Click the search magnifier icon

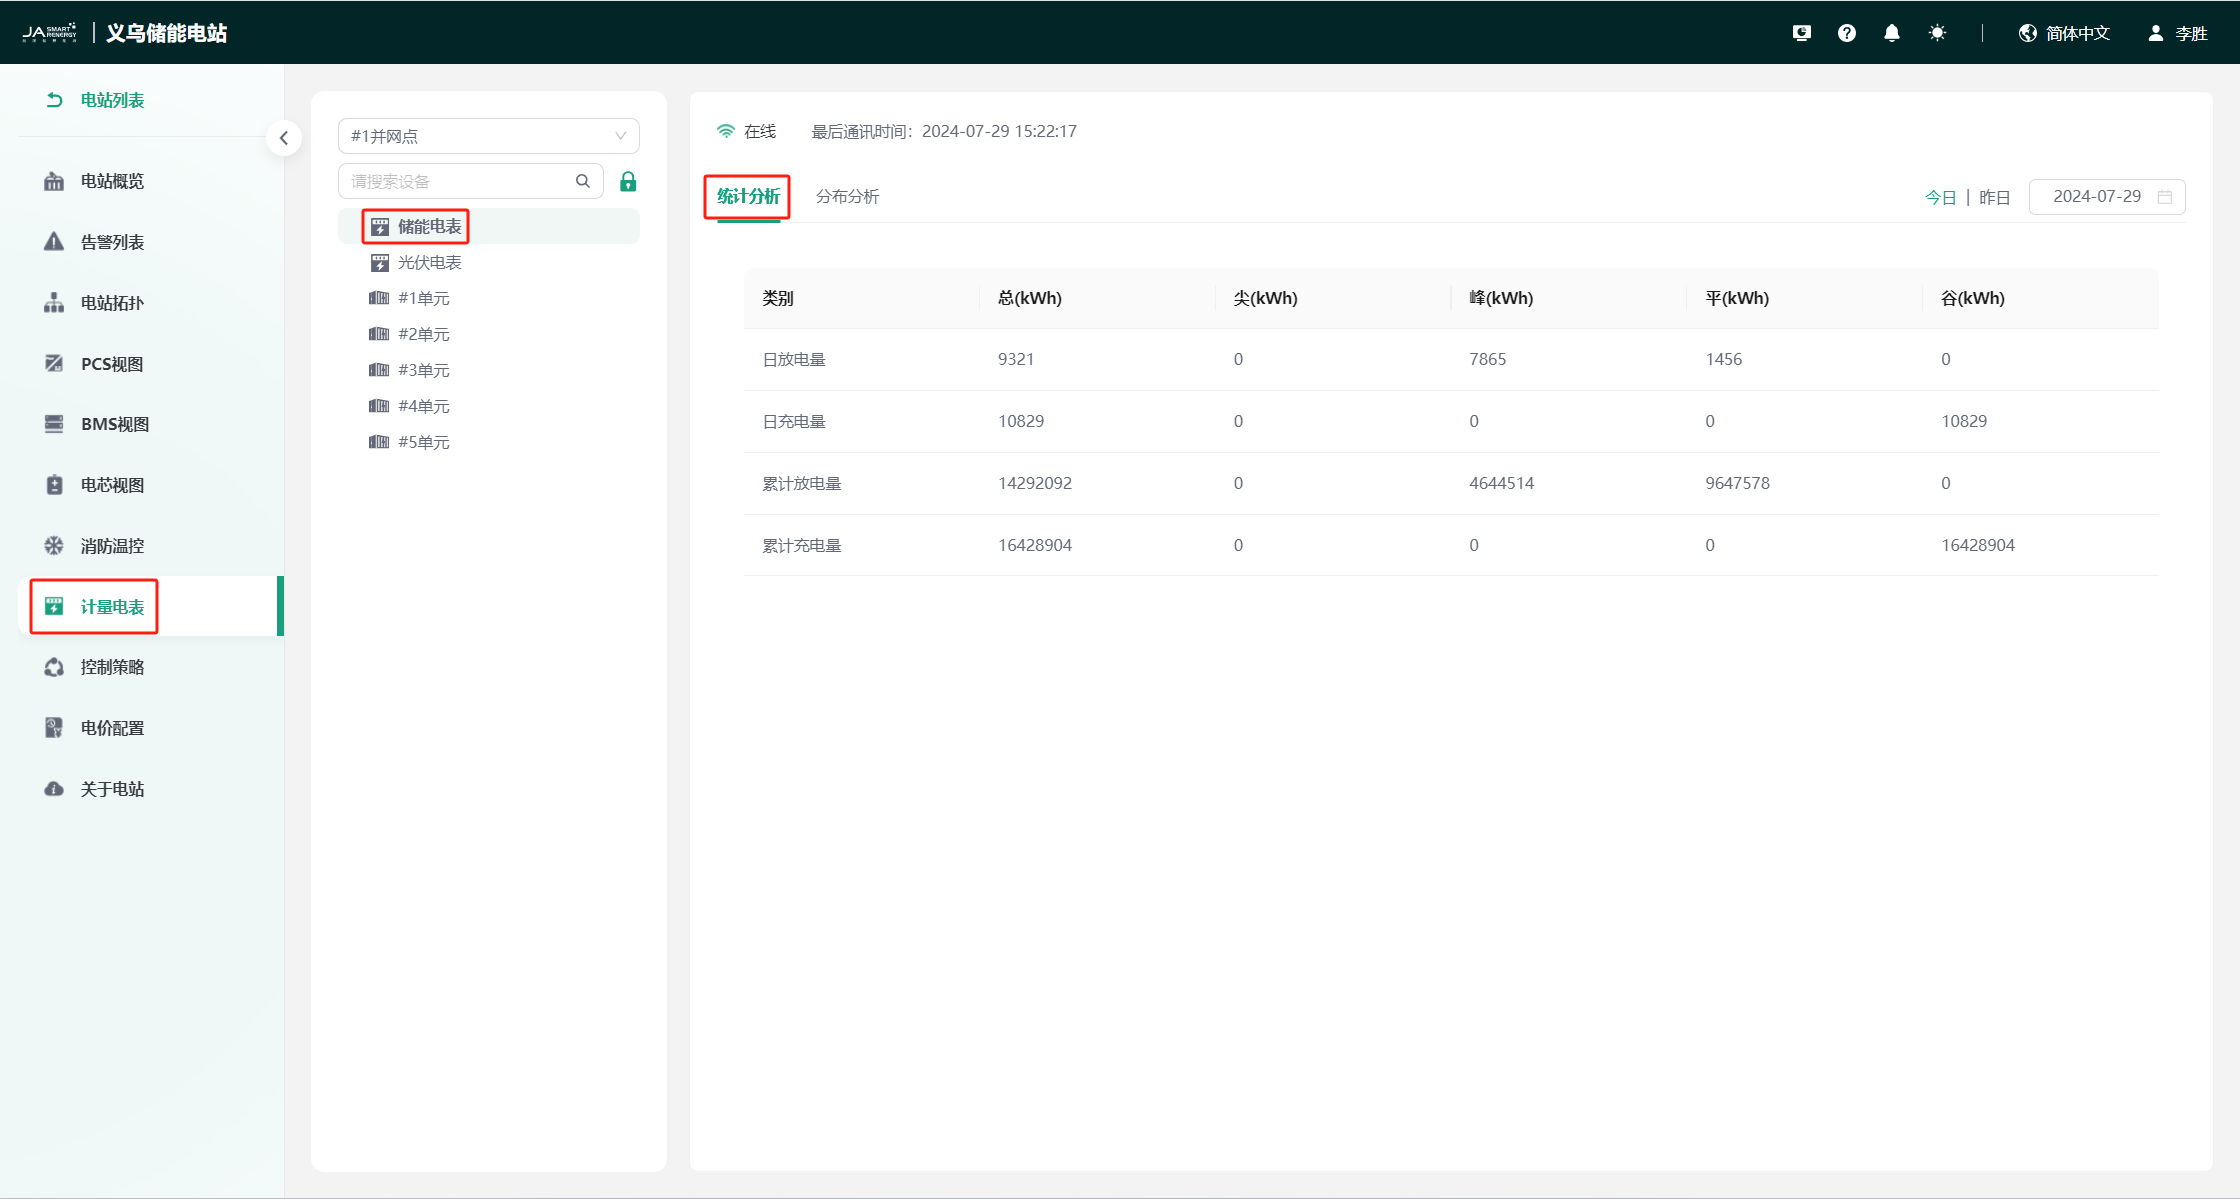tap(583, 181)
